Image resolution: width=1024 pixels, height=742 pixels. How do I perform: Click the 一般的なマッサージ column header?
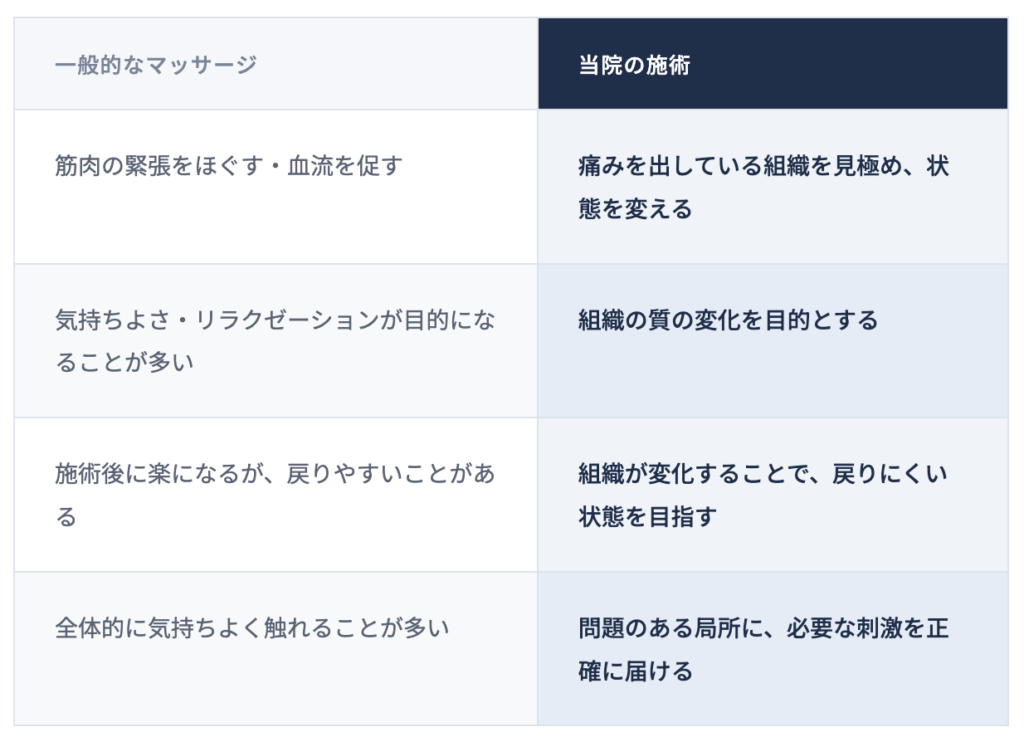[x=156, y=65]
